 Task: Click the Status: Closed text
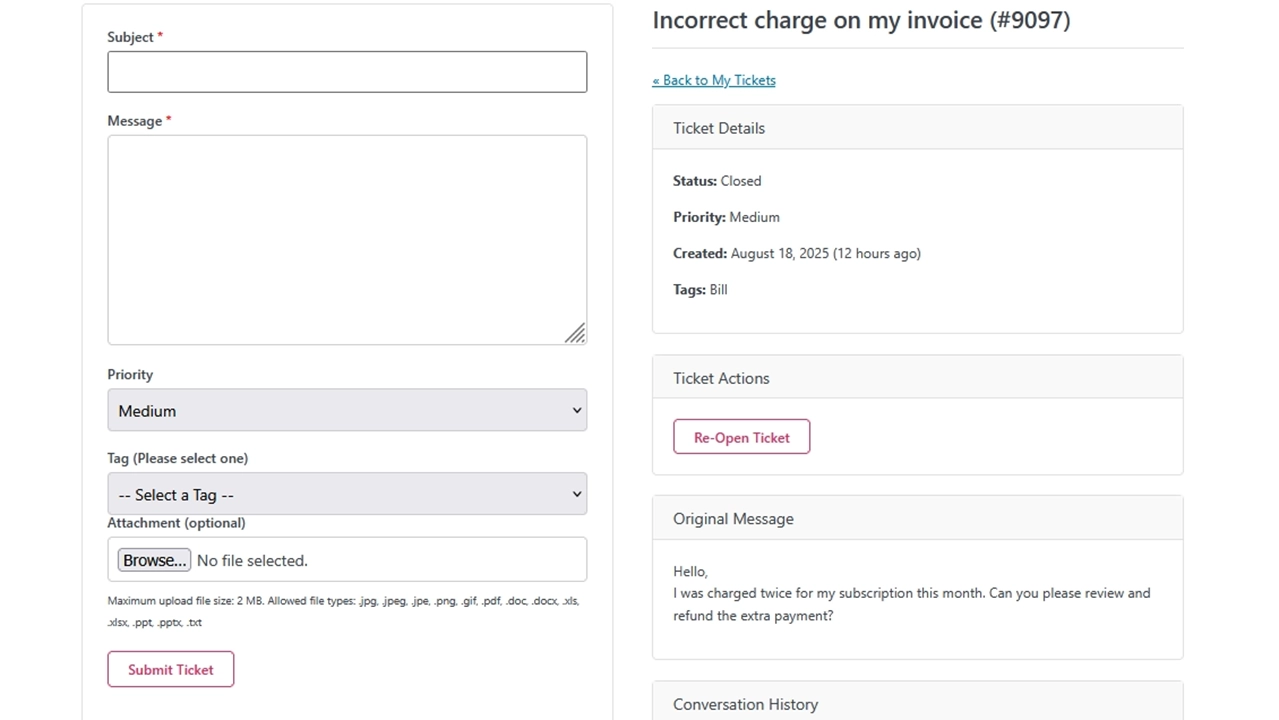717,181
